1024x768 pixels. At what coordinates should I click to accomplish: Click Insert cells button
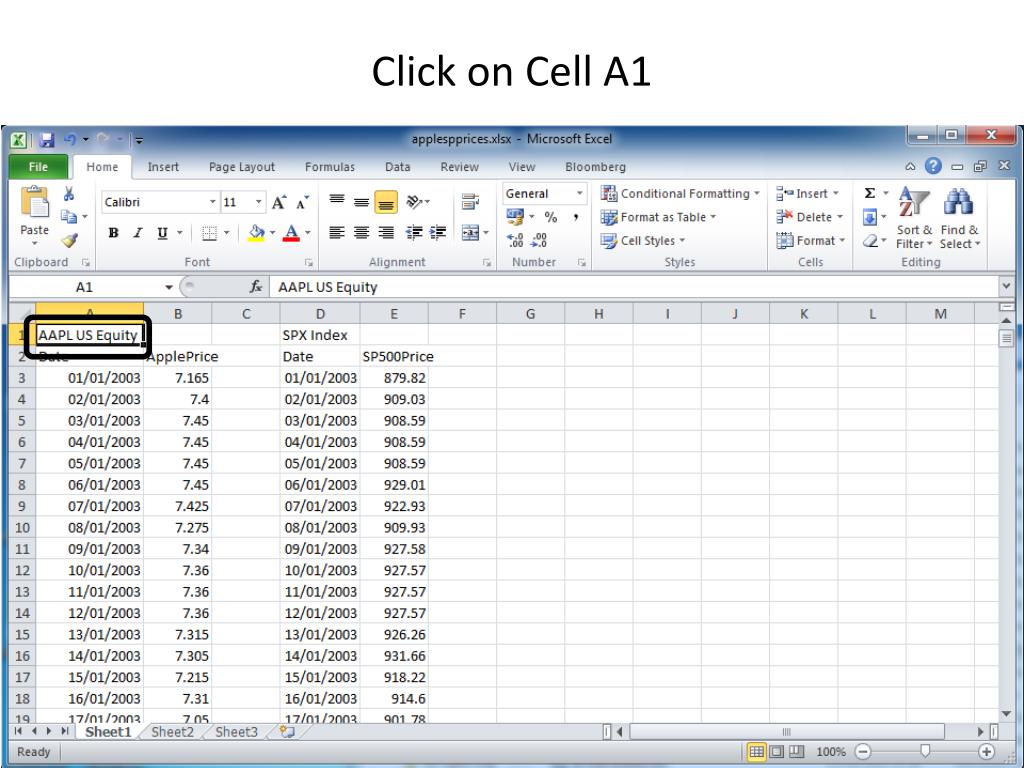coord(808,193)
